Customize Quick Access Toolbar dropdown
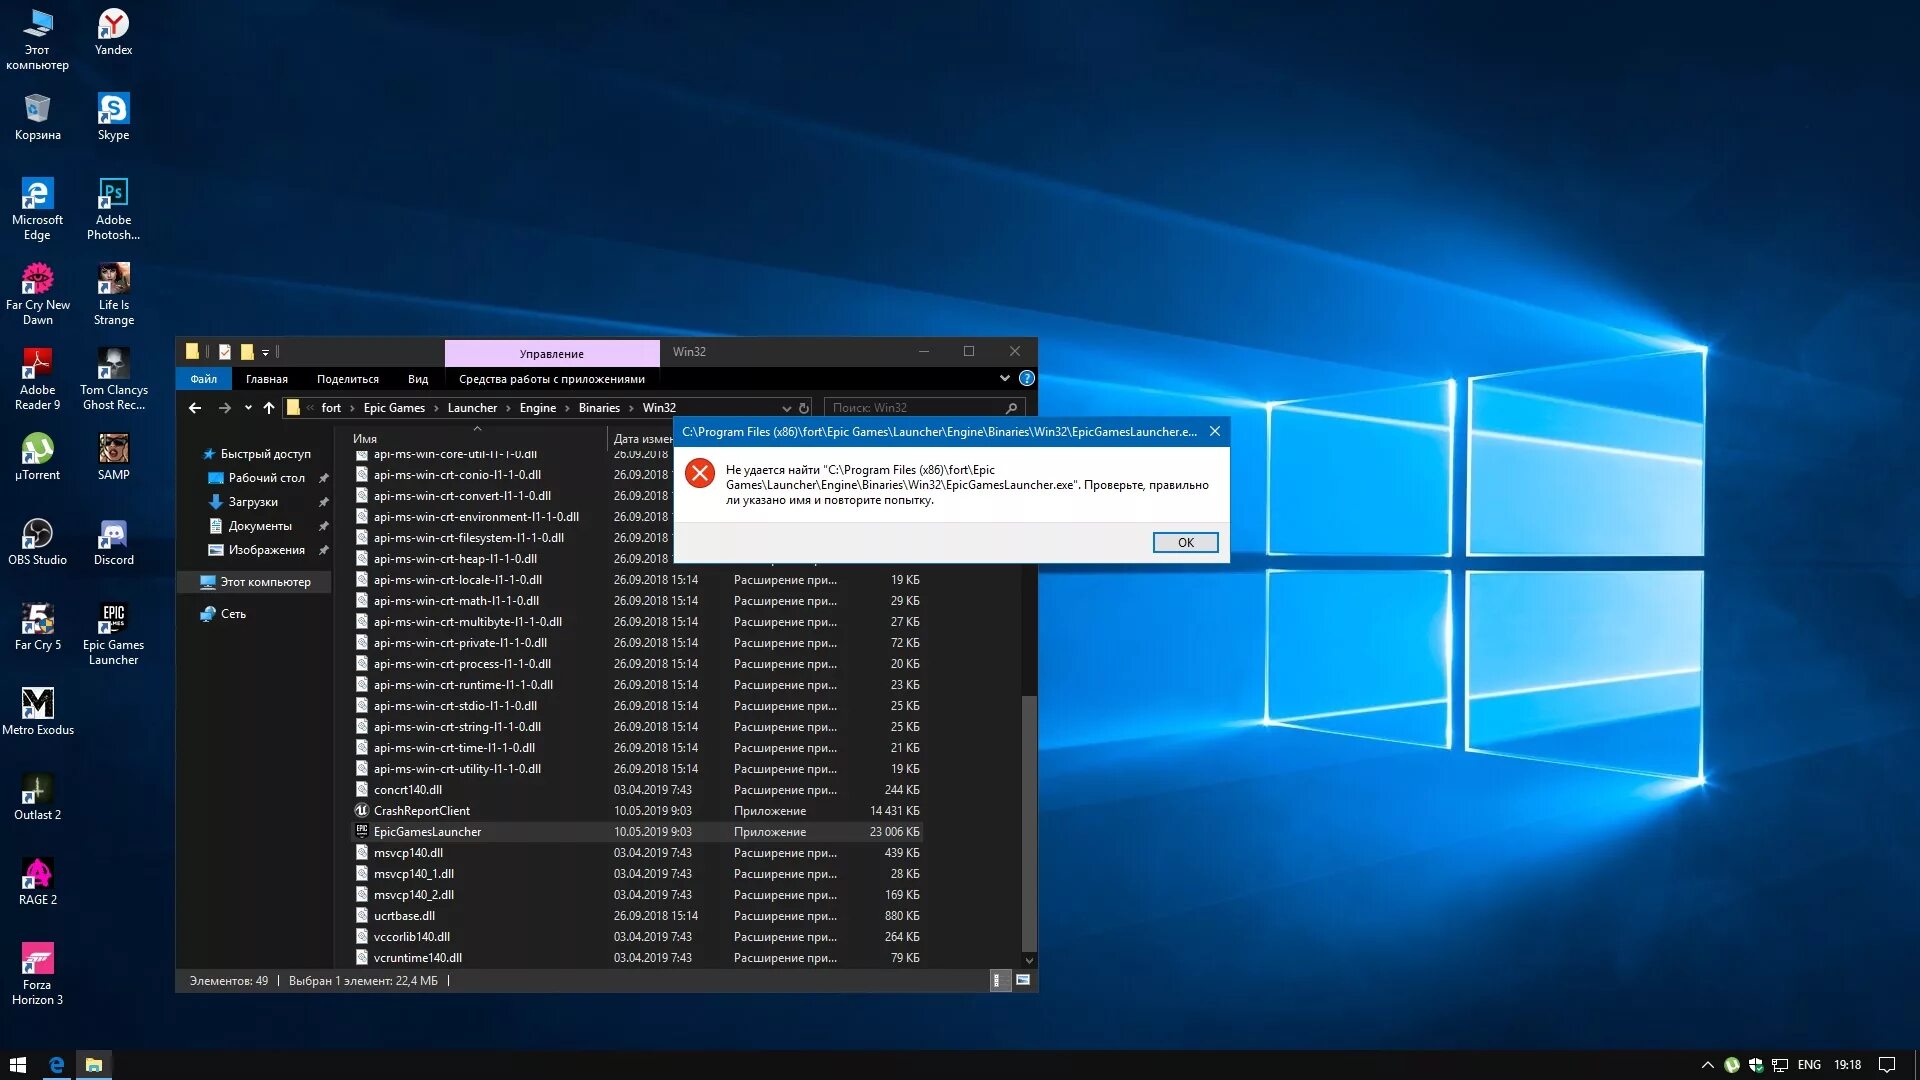The width and height of the screenshot is (1920, 1080). [265, 352]
